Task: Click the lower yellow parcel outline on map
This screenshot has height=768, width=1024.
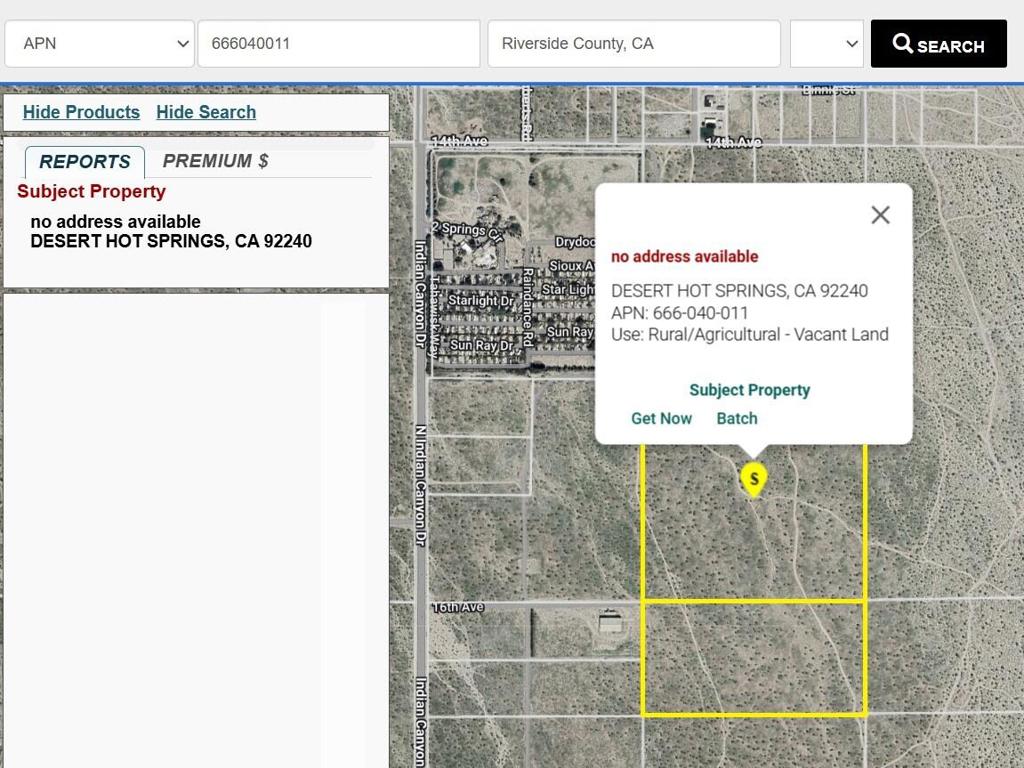Action: click(755, 658)
